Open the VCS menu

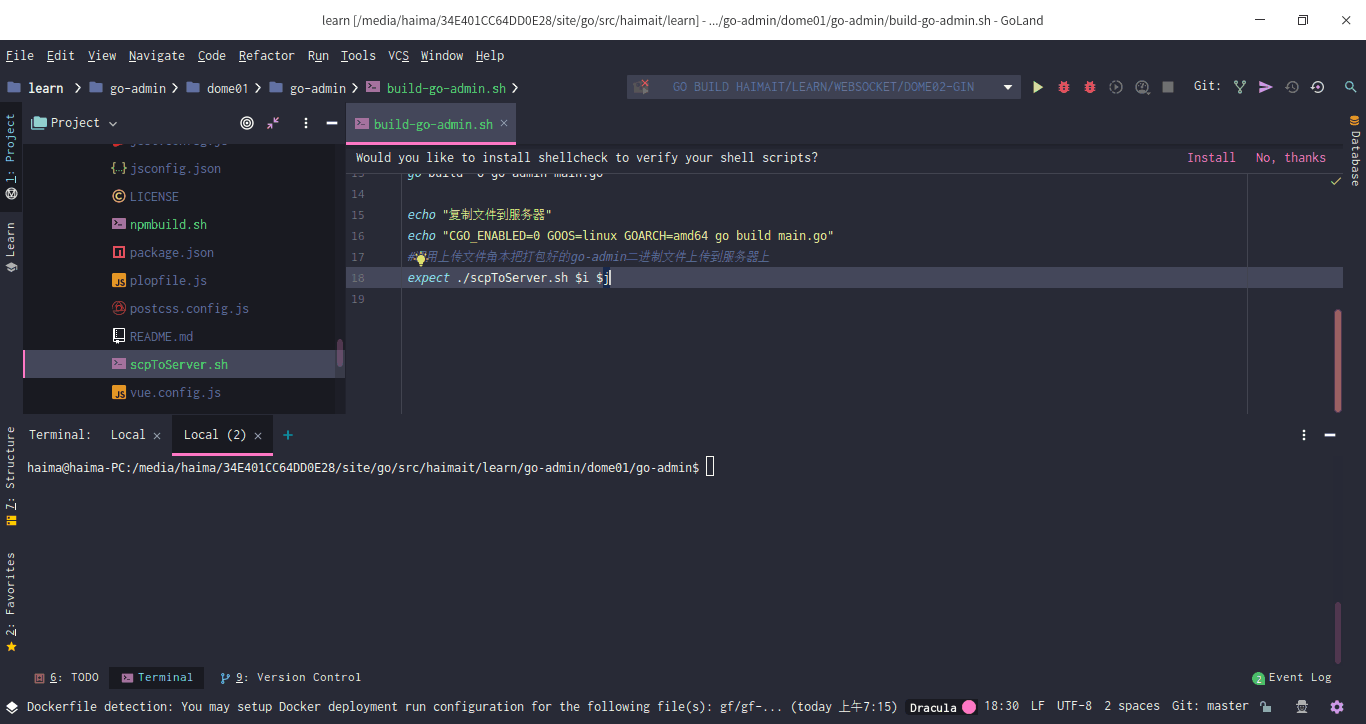point(398,56)
